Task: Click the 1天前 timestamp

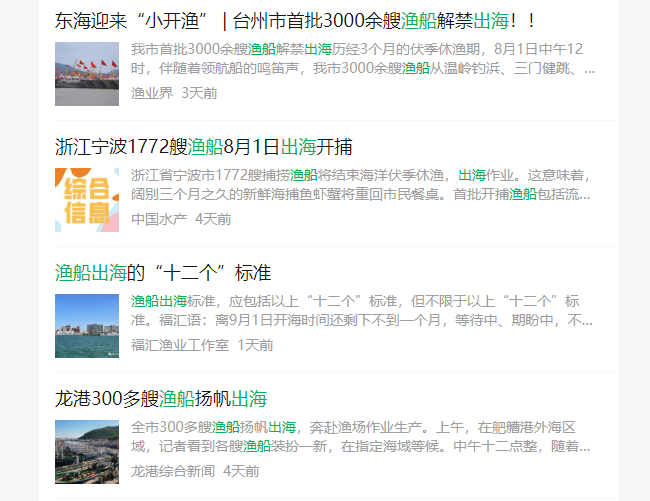Action: point(255,345)
